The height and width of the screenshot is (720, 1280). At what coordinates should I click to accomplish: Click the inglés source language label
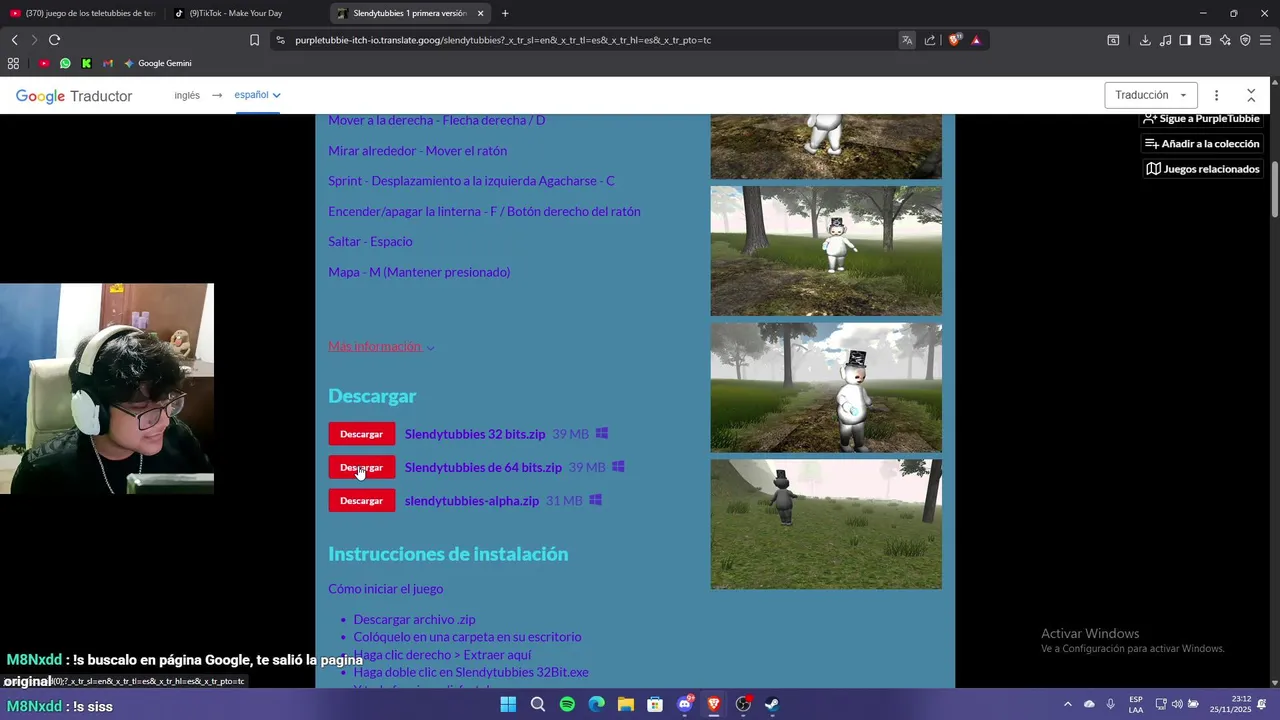click(x=187, y=95)
